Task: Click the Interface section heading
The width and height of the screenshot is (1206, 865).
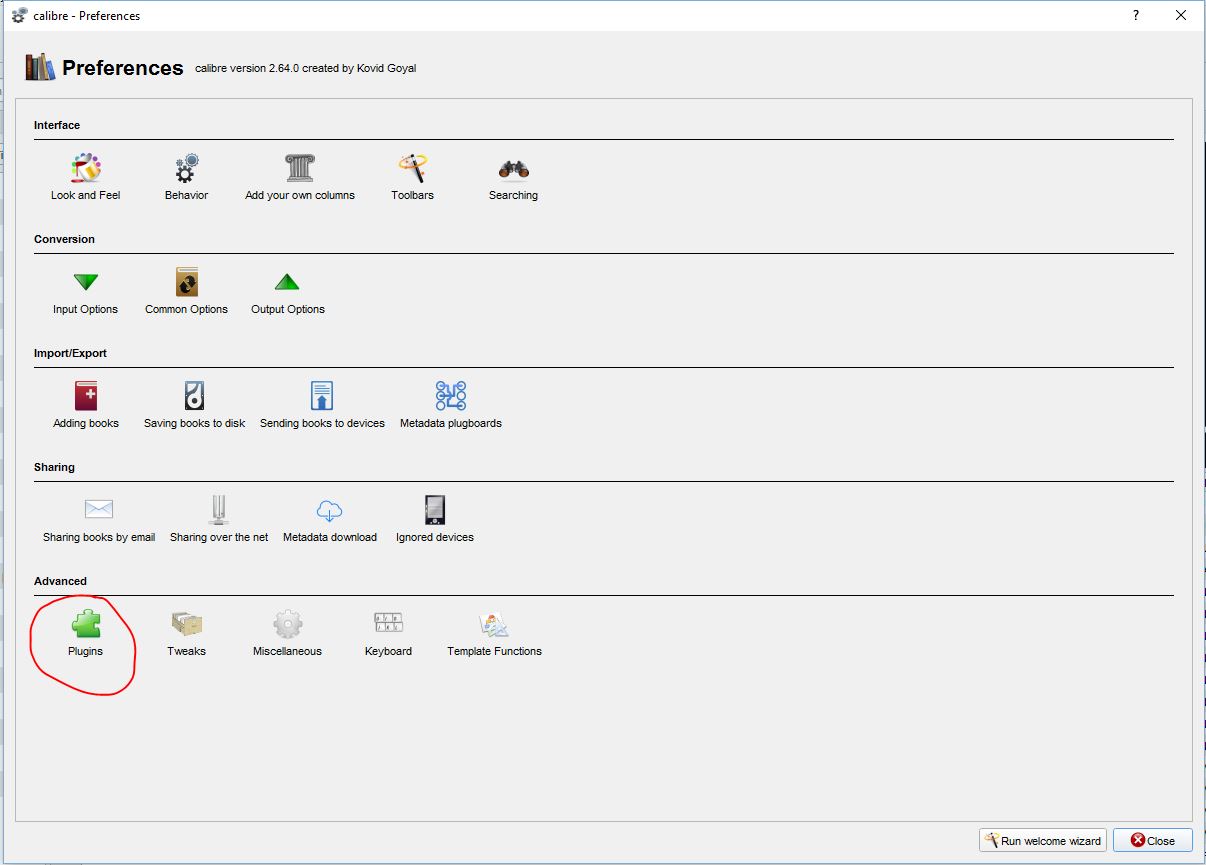Action: tap(57, 125)
